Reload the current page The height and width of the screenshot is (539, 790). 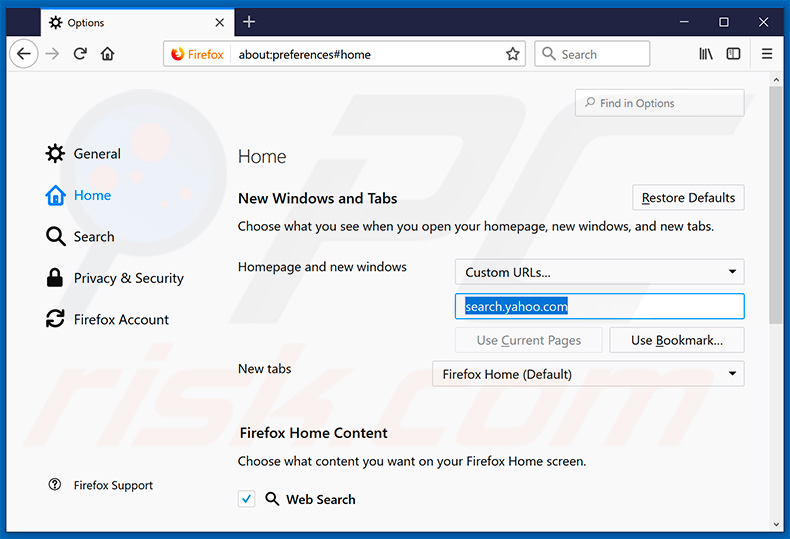(x=80, y=53)
